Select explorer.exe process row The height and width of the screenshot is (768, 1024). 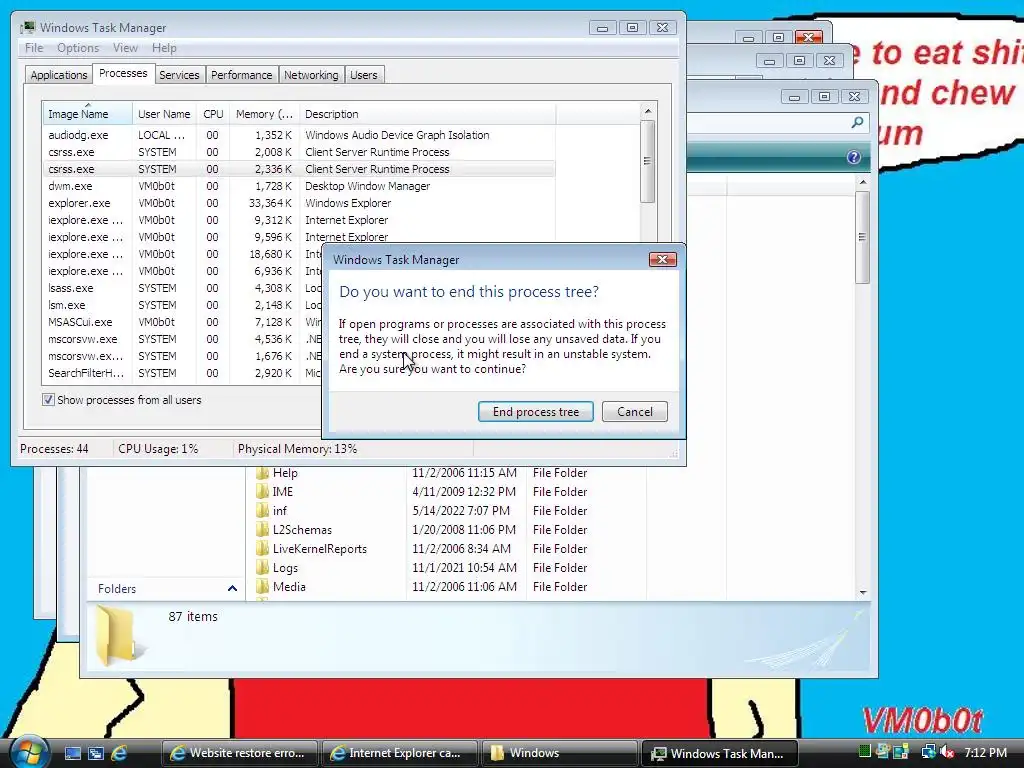(x=299, y=203)
